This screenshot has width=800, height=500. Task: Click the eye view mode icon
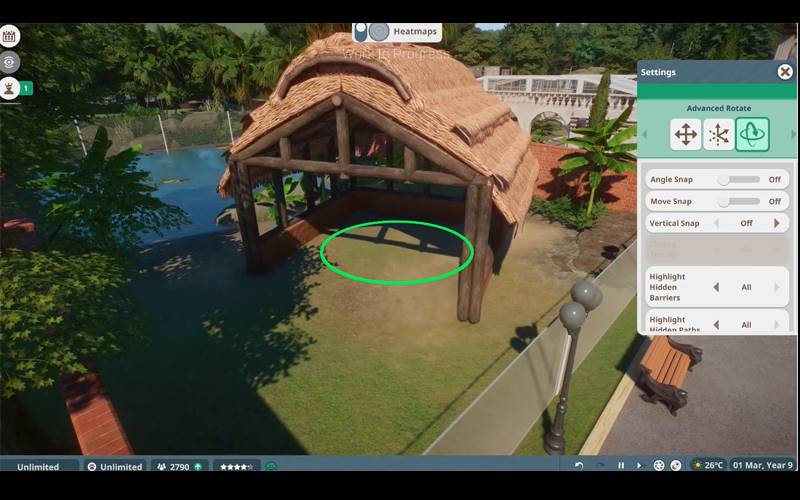click(10, 62)
